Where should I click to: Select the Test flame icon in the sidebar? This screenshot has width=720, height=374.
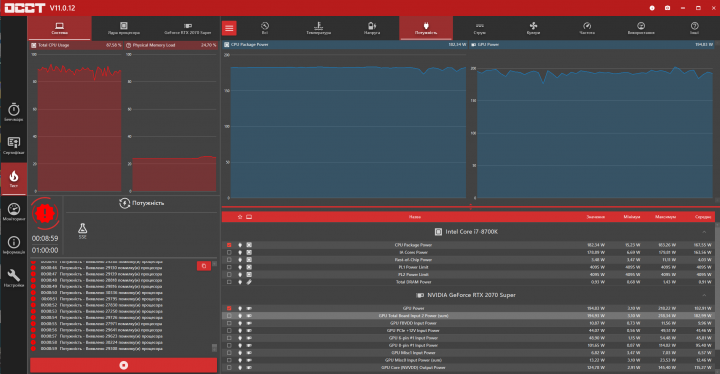pyautogui.click(x=14, y=178)
